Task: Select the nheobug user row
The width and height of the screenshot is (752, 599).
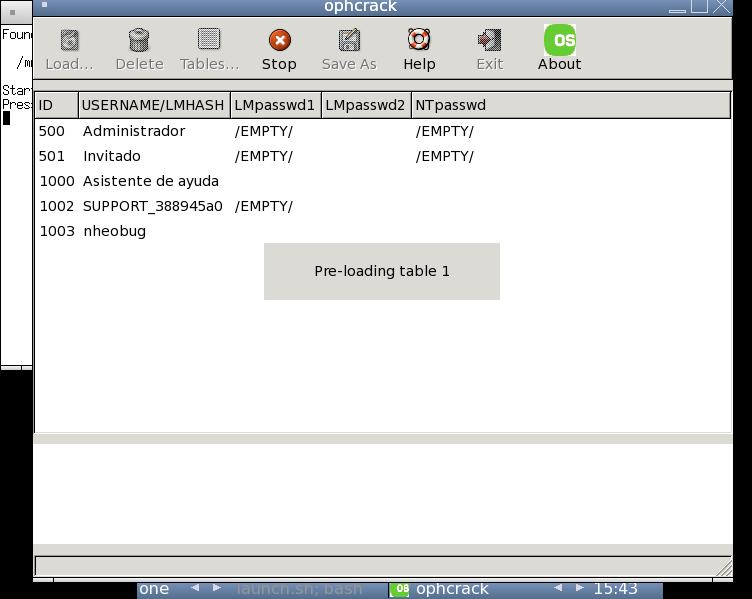Action: click(383, 231)
